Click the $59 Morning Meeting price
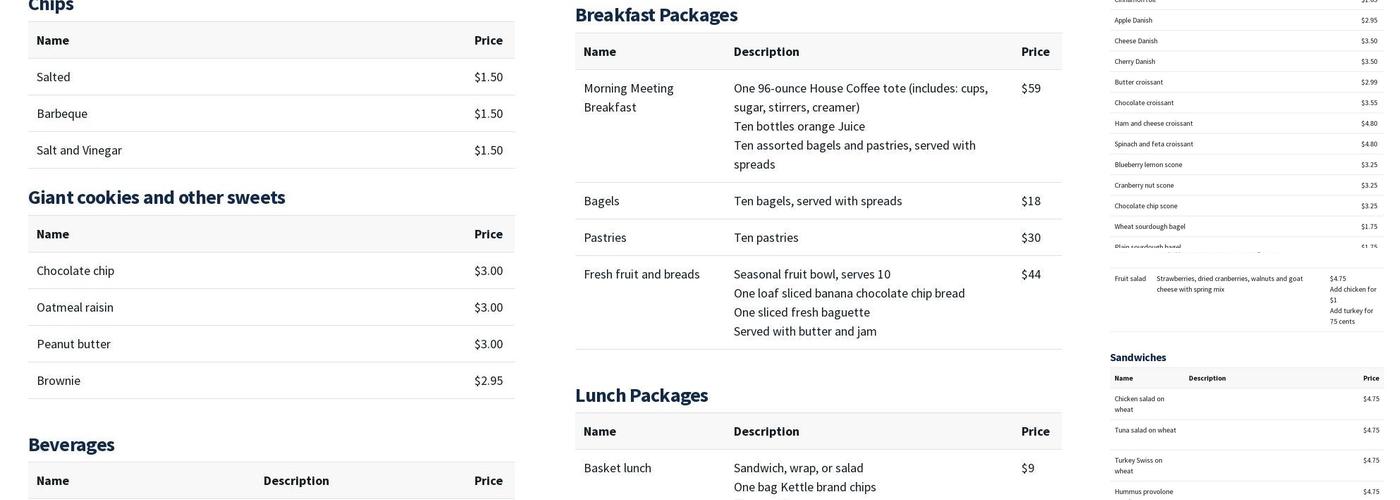This screenshot has width=1400, height=500. tap(1031, 88)
